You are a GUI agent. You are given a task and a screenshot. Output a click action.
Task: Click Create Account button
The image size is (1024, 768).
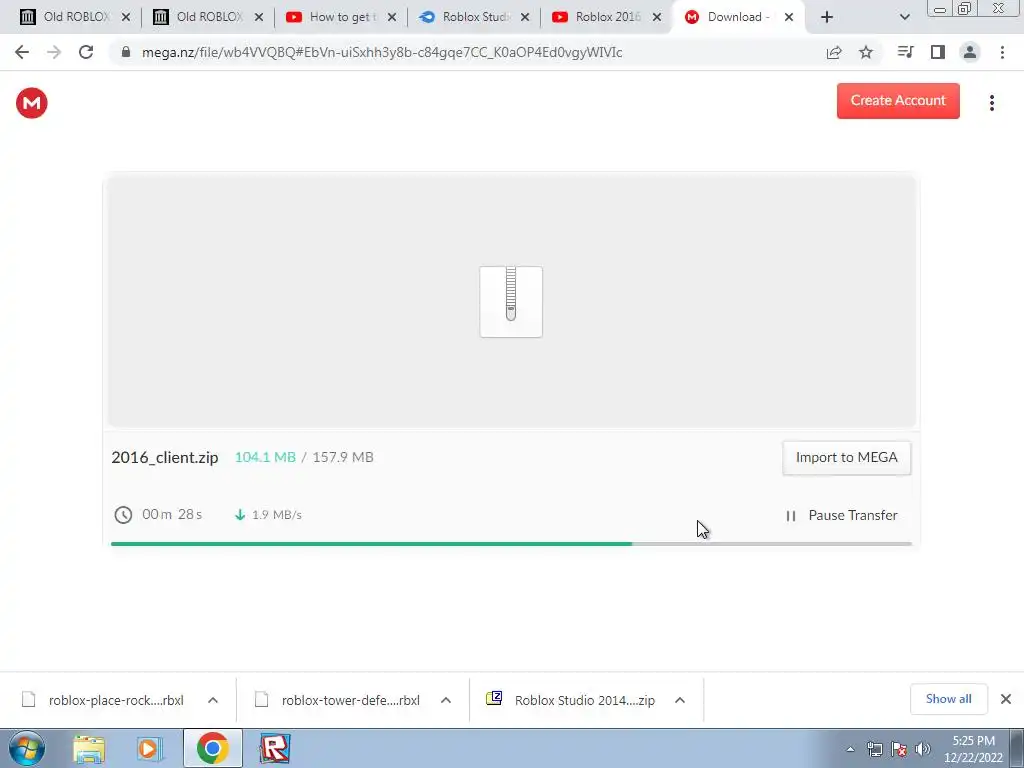[898, 101]
